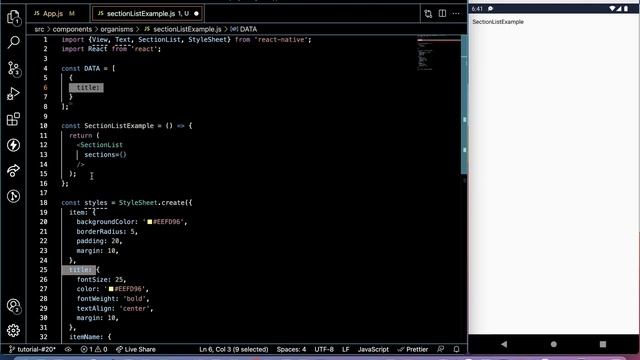Image resolution: width=640 pixels, height=360 pixels.
Task: Tap the notification icon in emulator status bar
Action: (490, 9)
